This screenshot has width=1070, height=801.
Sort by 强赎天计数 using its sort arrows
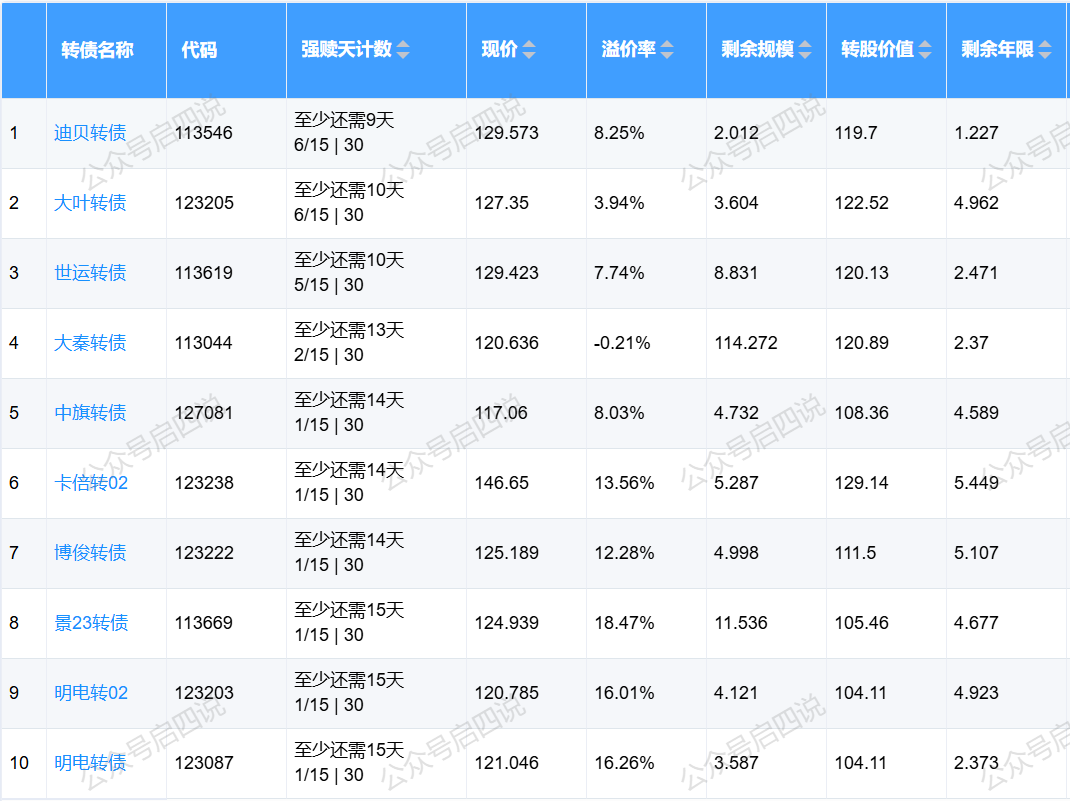tap(403, 50)
